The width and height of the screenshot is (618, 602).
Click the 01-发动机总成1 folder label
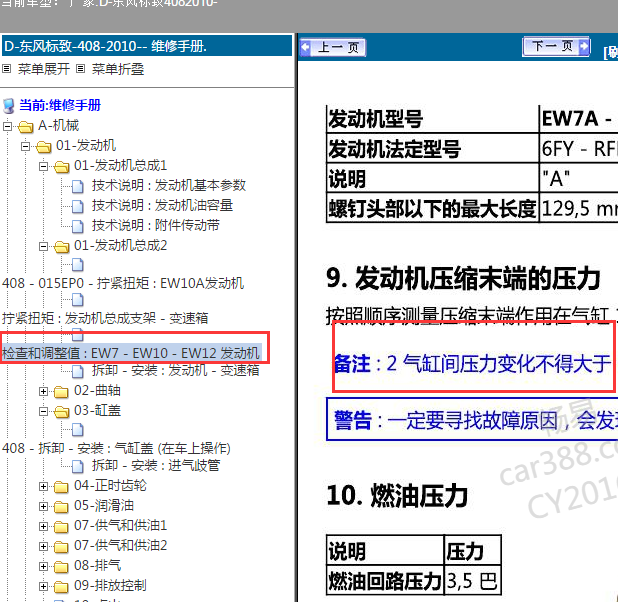point(121,166)
